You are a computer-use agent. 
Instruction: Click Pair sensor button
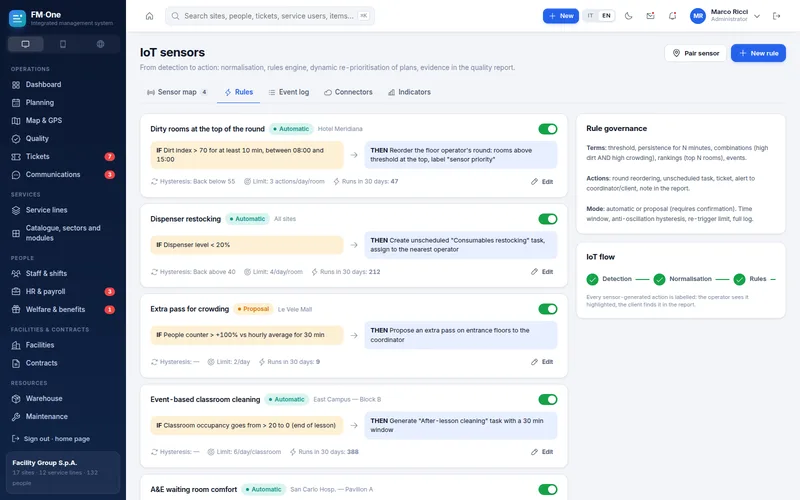click(x=695, y=53)
